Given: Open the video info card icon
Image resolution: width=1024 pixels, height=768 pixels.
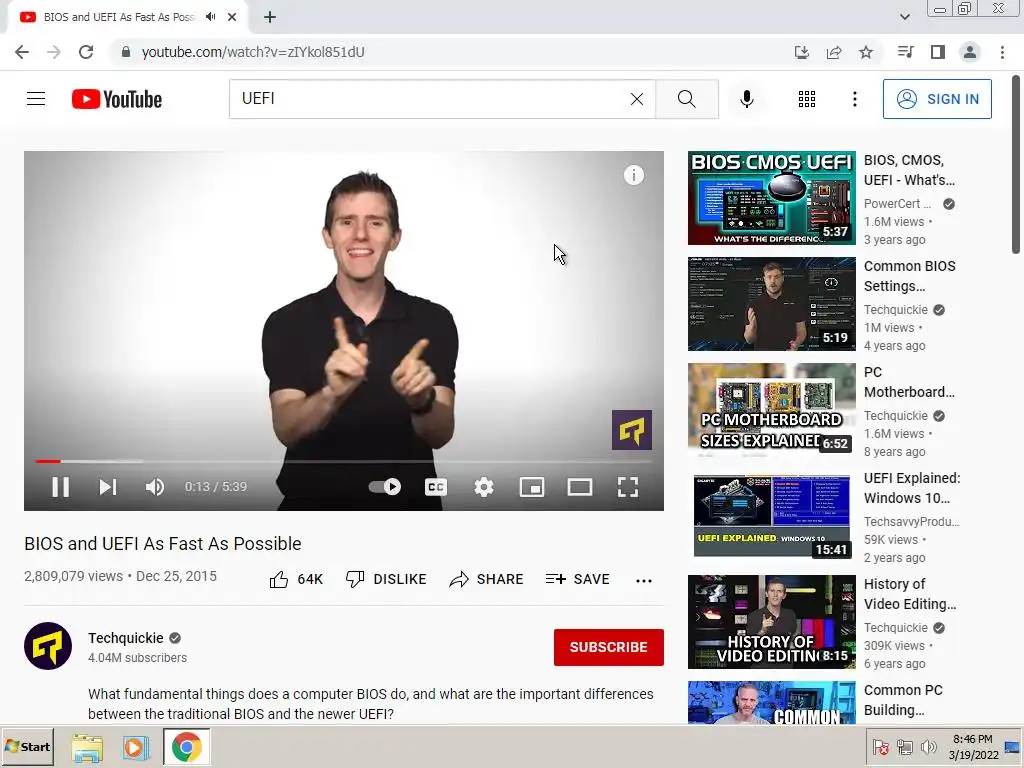Looking at the screenshot, I should [633, 175].
